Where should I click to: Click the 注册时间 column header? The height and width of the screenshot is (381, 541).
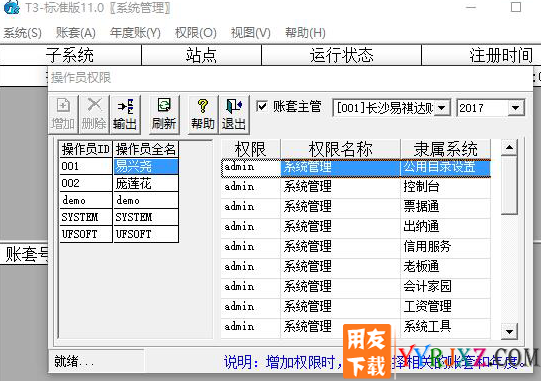point(482,55)
